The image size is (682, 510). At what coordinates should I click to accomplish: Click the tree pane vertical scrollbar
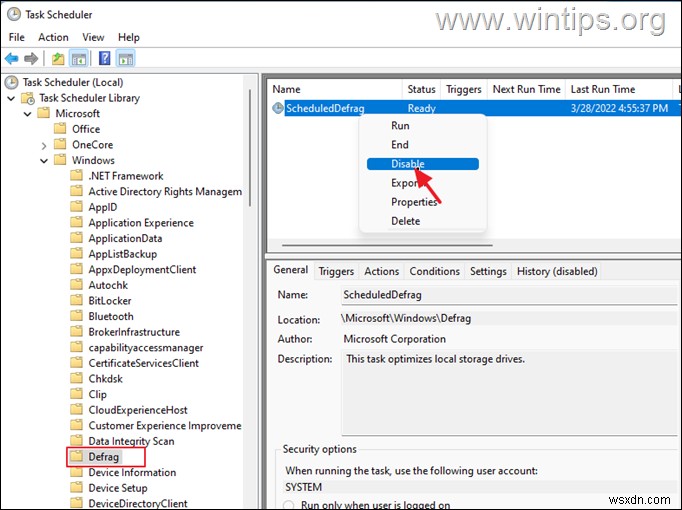pos(250,148)
